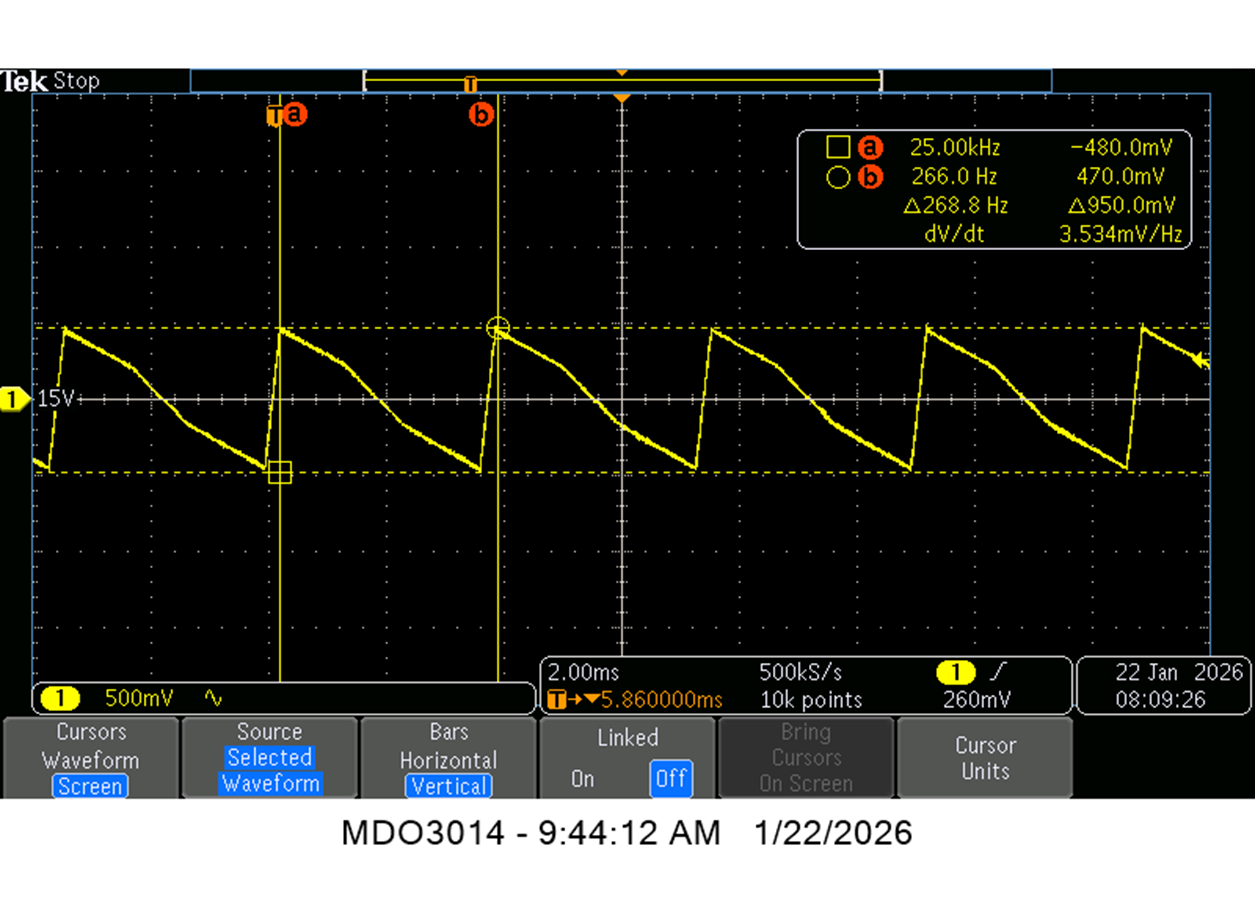Click the record view bar at the top
The height and width of the screenshot is (913, 1255).
click(620, 81)
